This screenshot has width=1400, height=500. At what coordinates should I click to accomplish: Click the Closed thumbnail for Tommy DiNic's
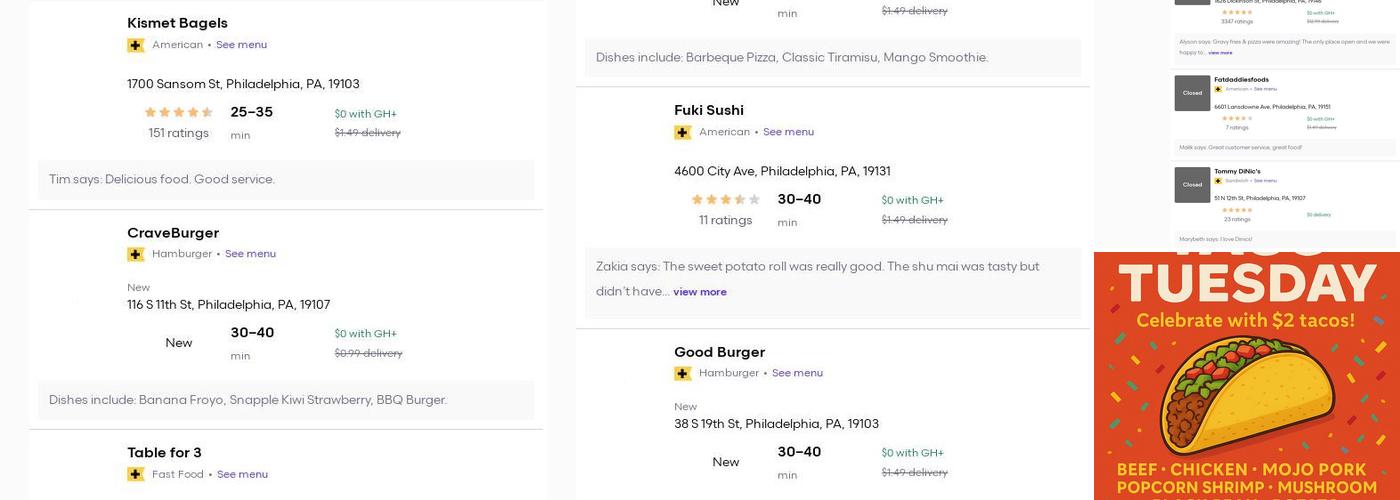click(x=1192, y=185)
